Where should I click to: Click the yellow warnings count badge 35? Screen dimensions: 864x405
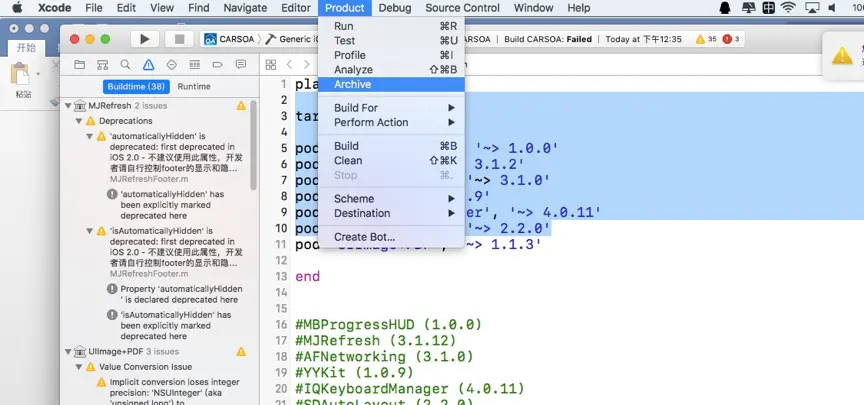(706, 39)
